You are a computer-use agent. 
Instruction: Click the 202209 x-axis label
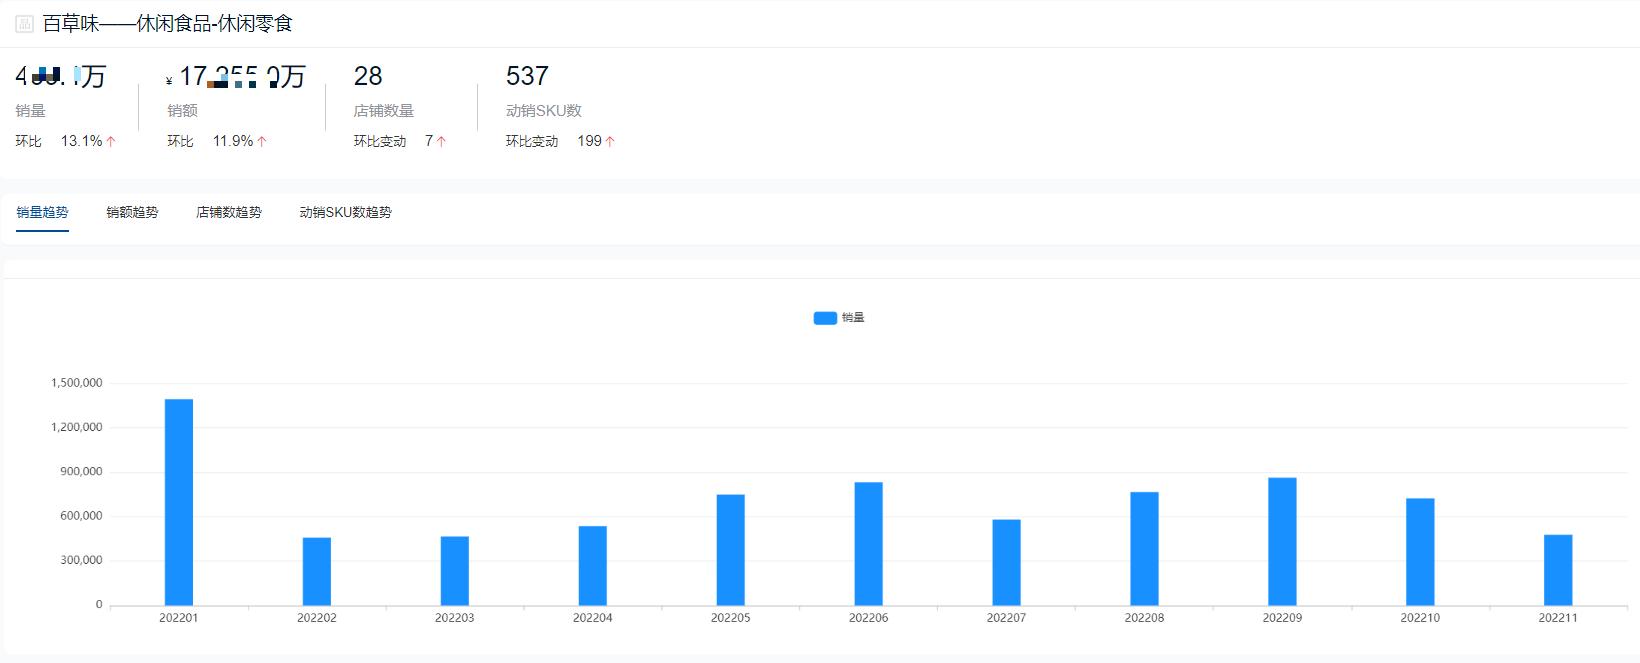[x=1283, y=618]
